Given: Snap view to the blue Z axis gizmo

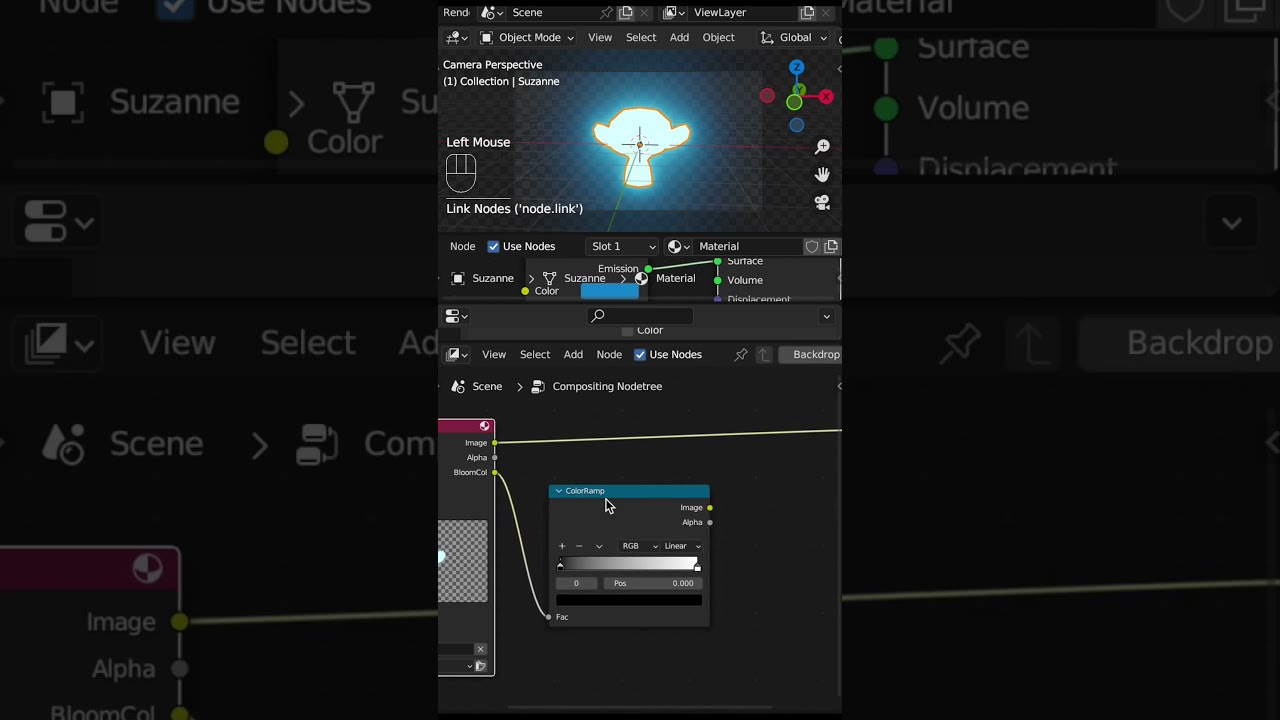Looking at the screenshot, I should coord(796,67).
